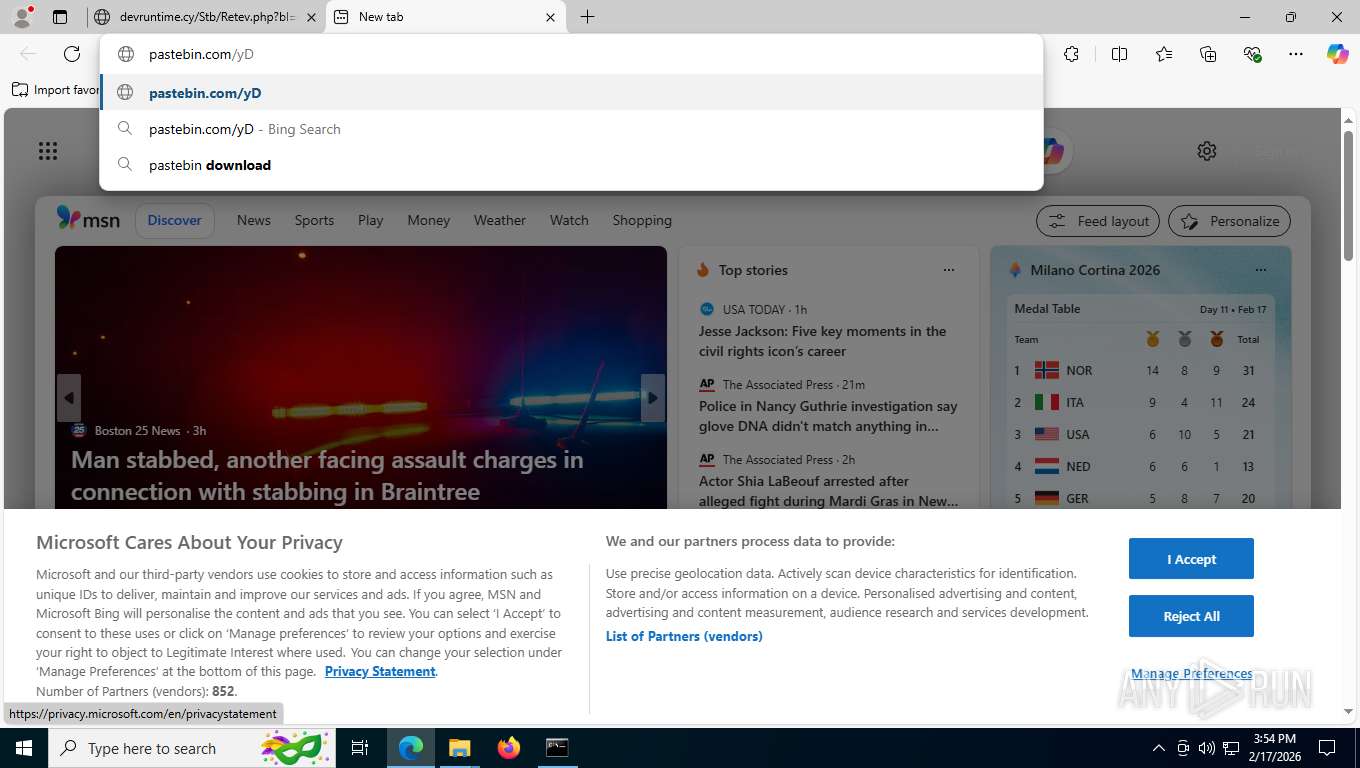
Task: Read Nancy Guthrie investigation story
Action: click(x=828, y=416)
